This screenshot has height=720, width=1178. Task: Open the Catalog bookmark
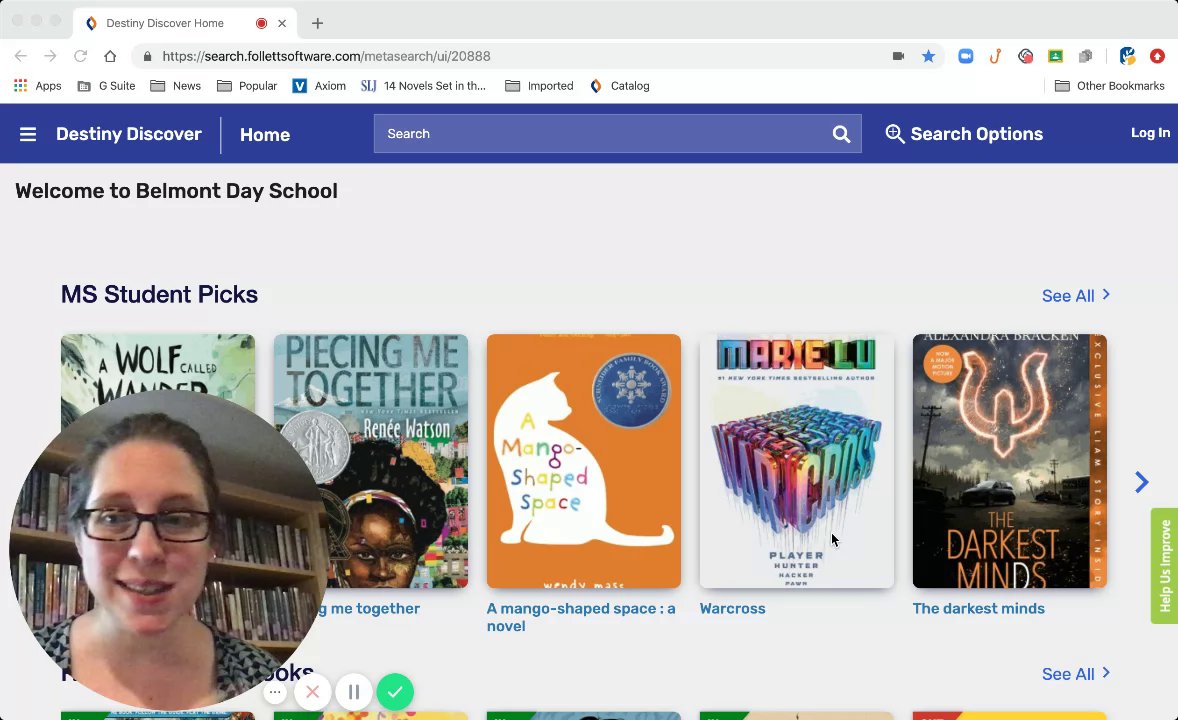[620, 86]
